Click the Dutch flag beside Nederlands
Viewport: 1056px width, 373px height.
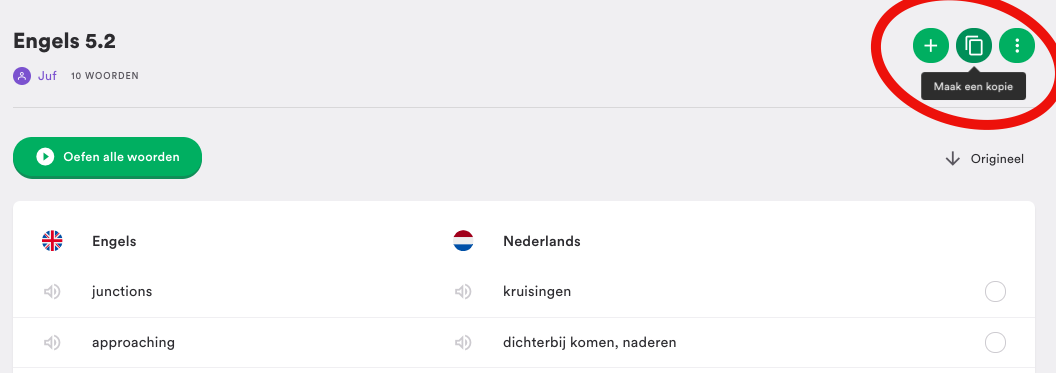click(463, 240)
